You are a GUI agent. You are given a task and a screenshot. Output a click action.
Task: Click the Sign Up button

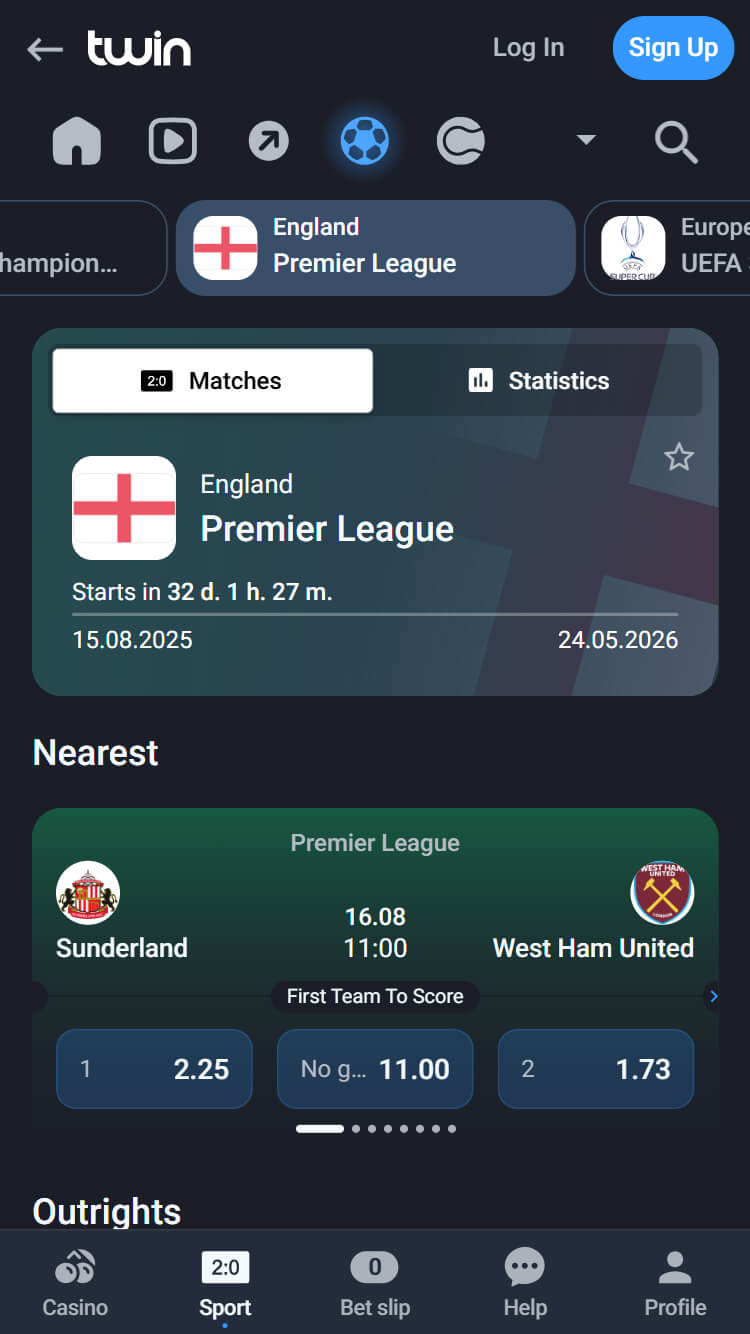pyautogui.click(x=673, y=48)
